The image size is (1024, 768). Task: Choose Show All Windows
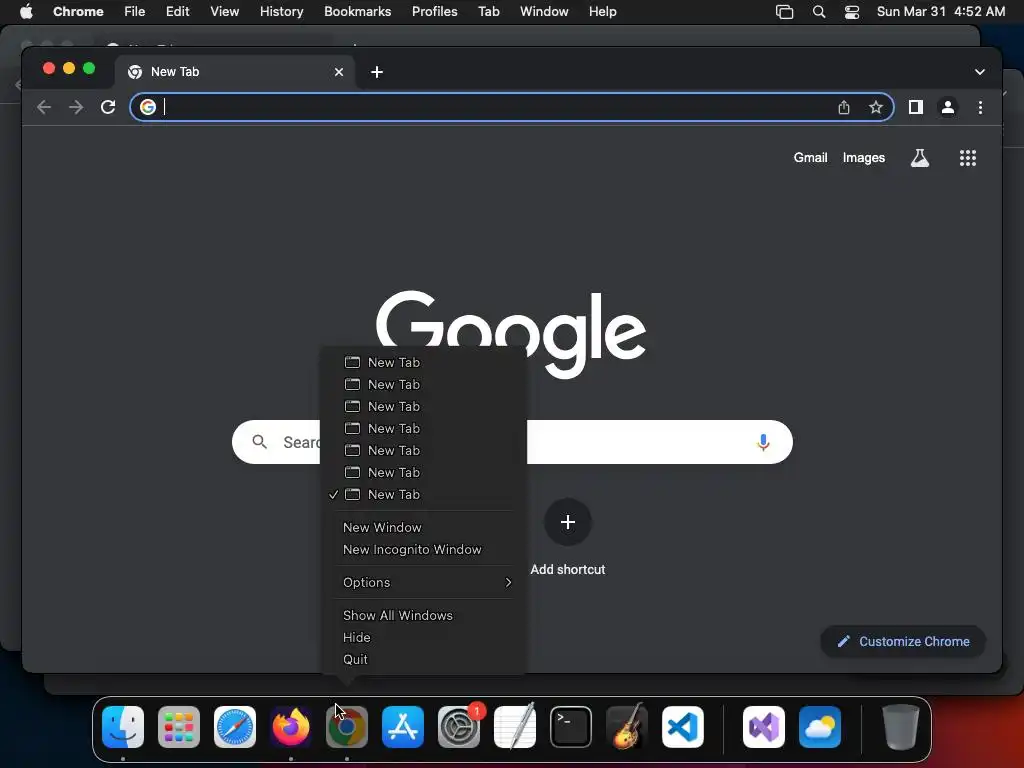pos(423,615)
